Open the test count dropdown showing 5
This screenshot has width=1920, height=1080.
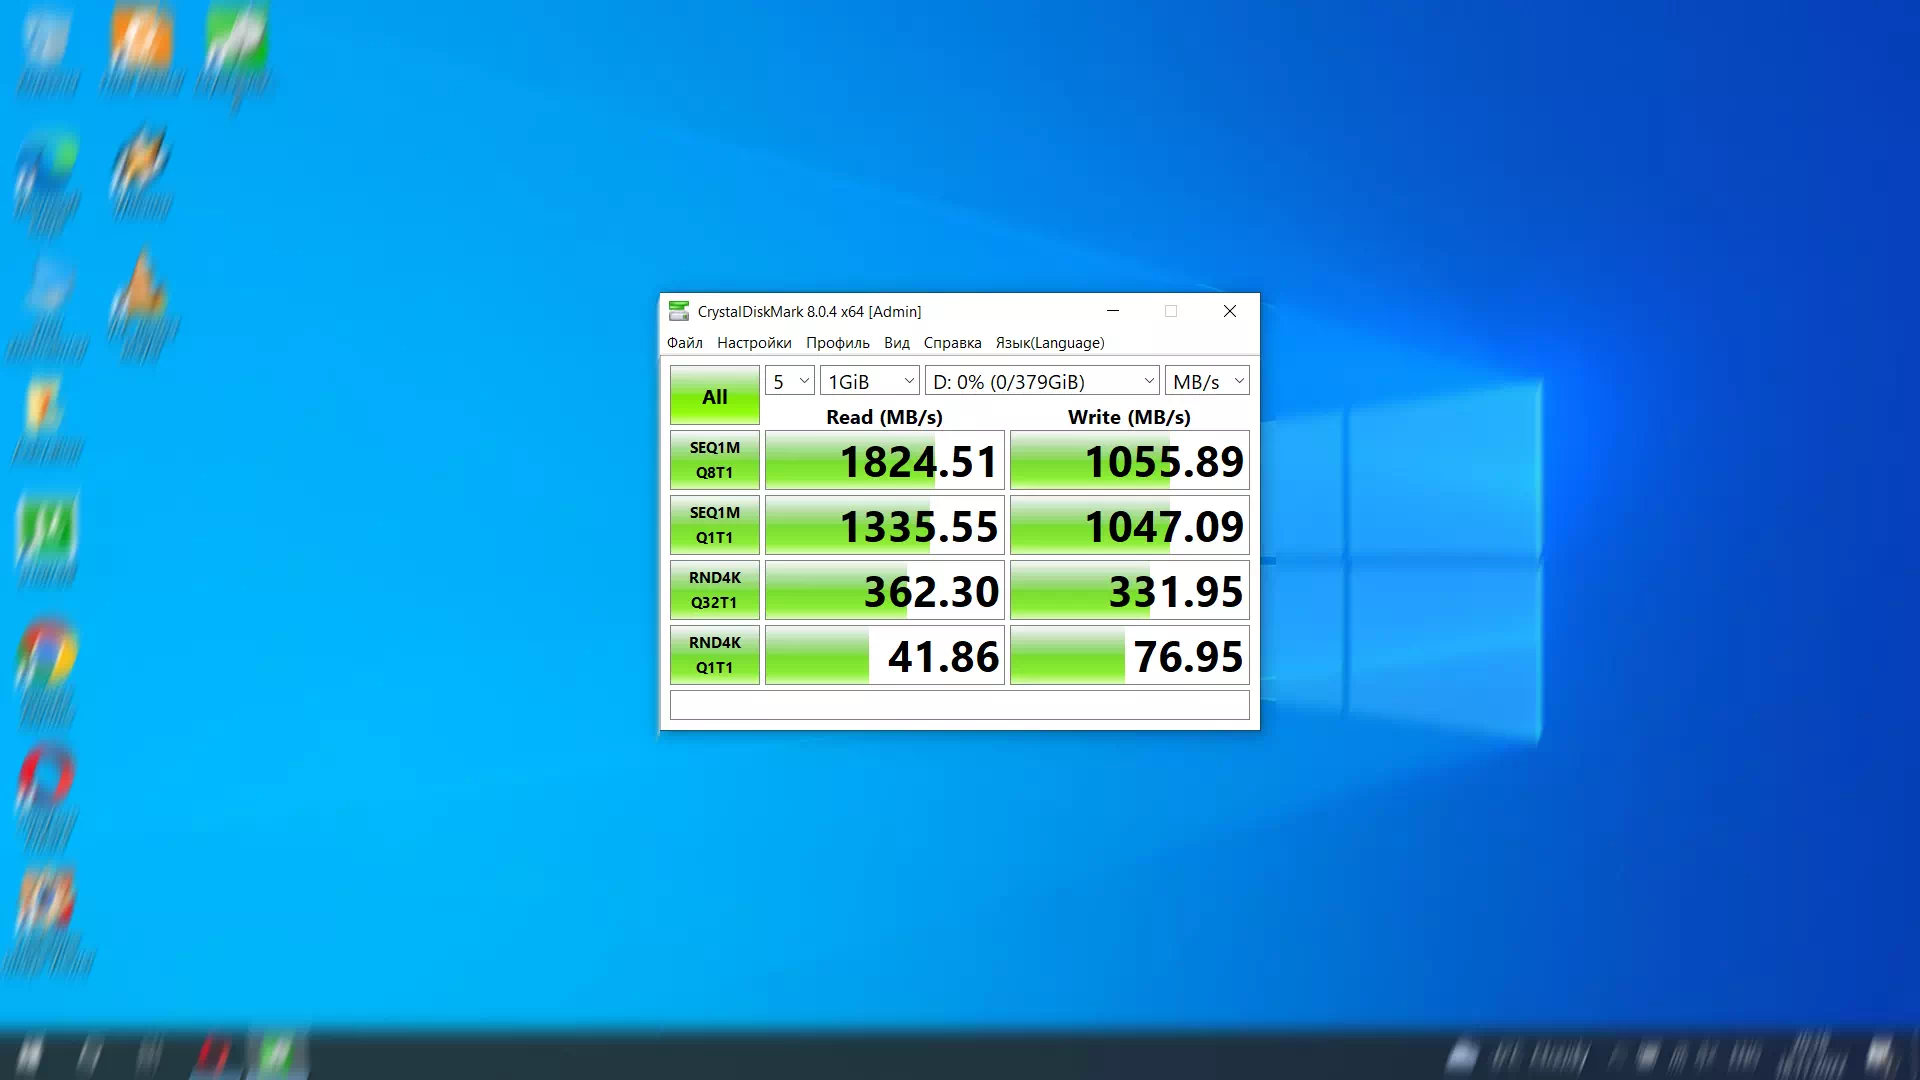(x=790, y=381)
